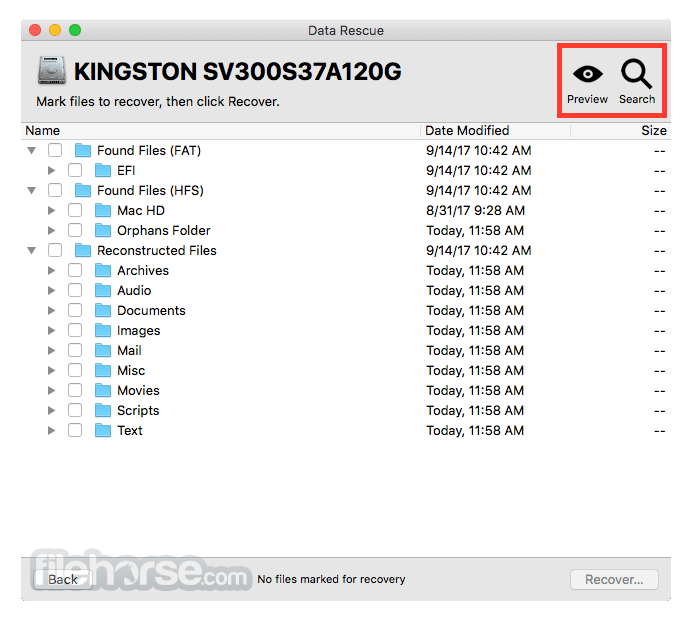Expand the Mac HD folder
Viewport: 689px width, 621px height.
[x=51, y=211]
